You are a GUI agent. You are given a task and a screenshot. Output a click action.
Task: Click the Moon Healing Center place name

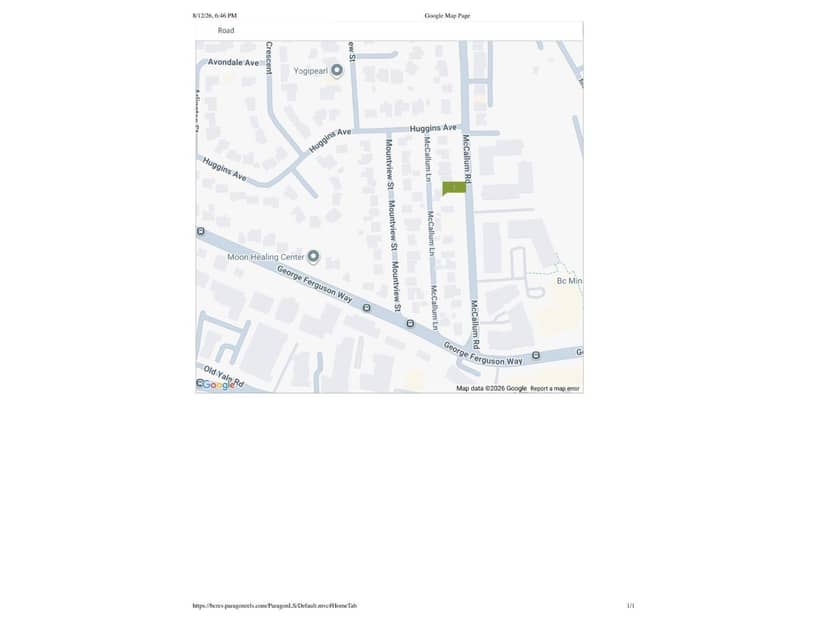click(266, 257)
